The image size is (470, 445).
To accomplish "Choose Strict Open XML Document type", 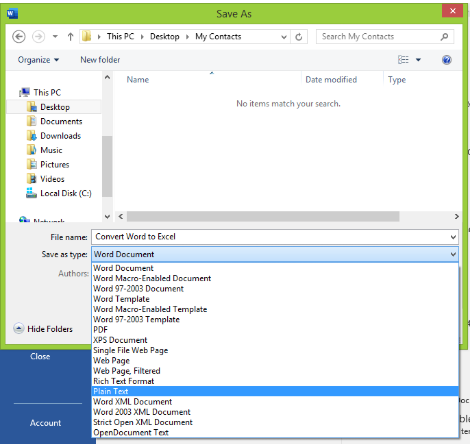I will tap(275, 423).
